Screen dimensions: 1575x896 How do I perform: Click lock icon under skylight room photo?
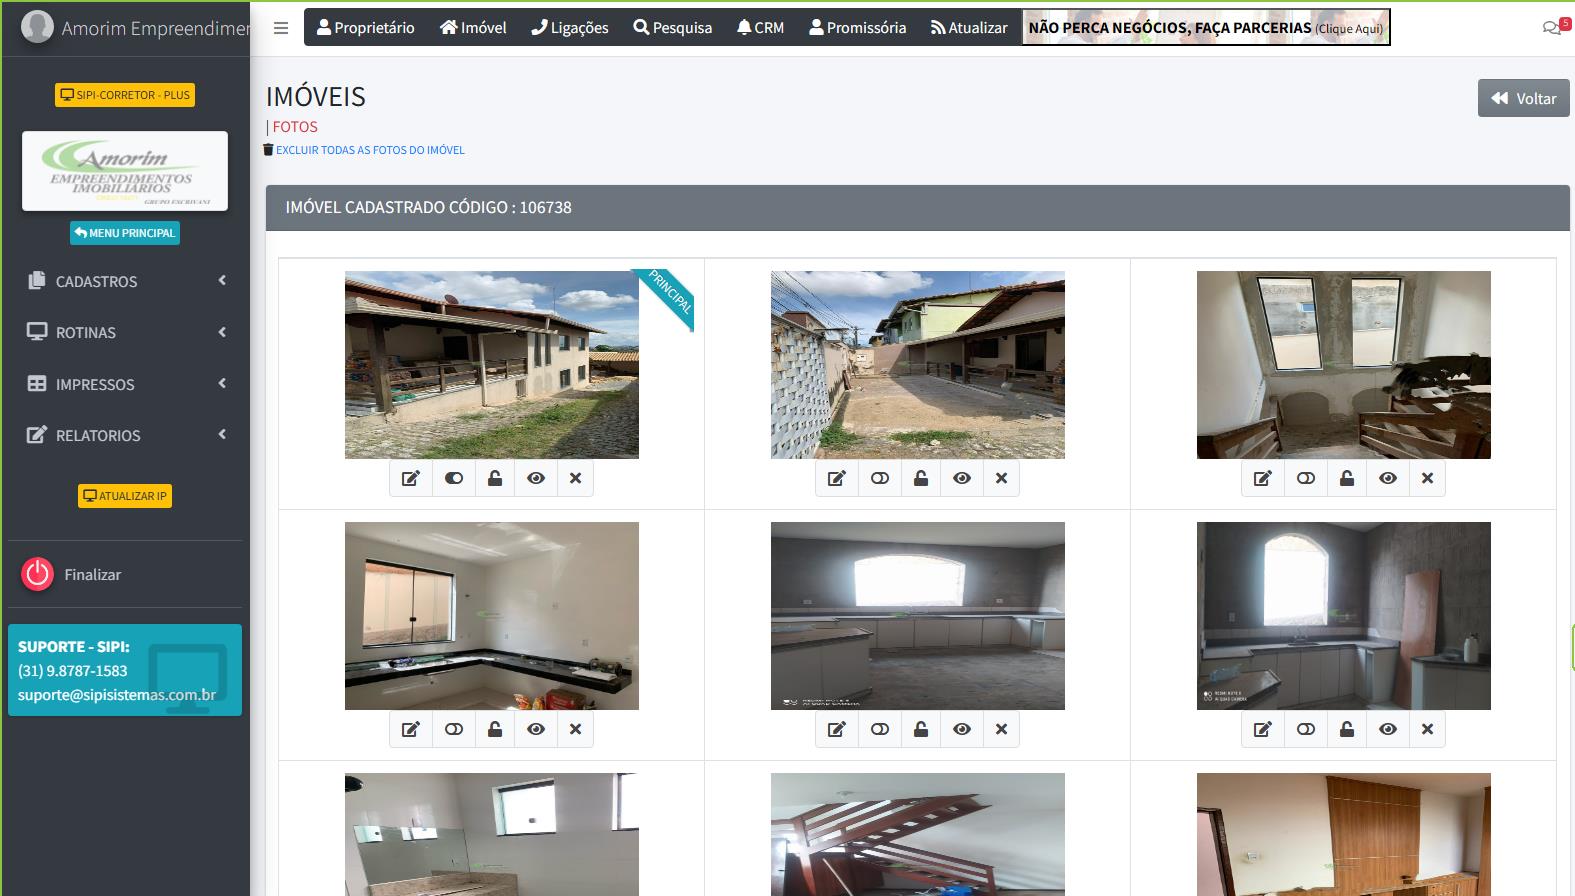tap(1347, 478)
